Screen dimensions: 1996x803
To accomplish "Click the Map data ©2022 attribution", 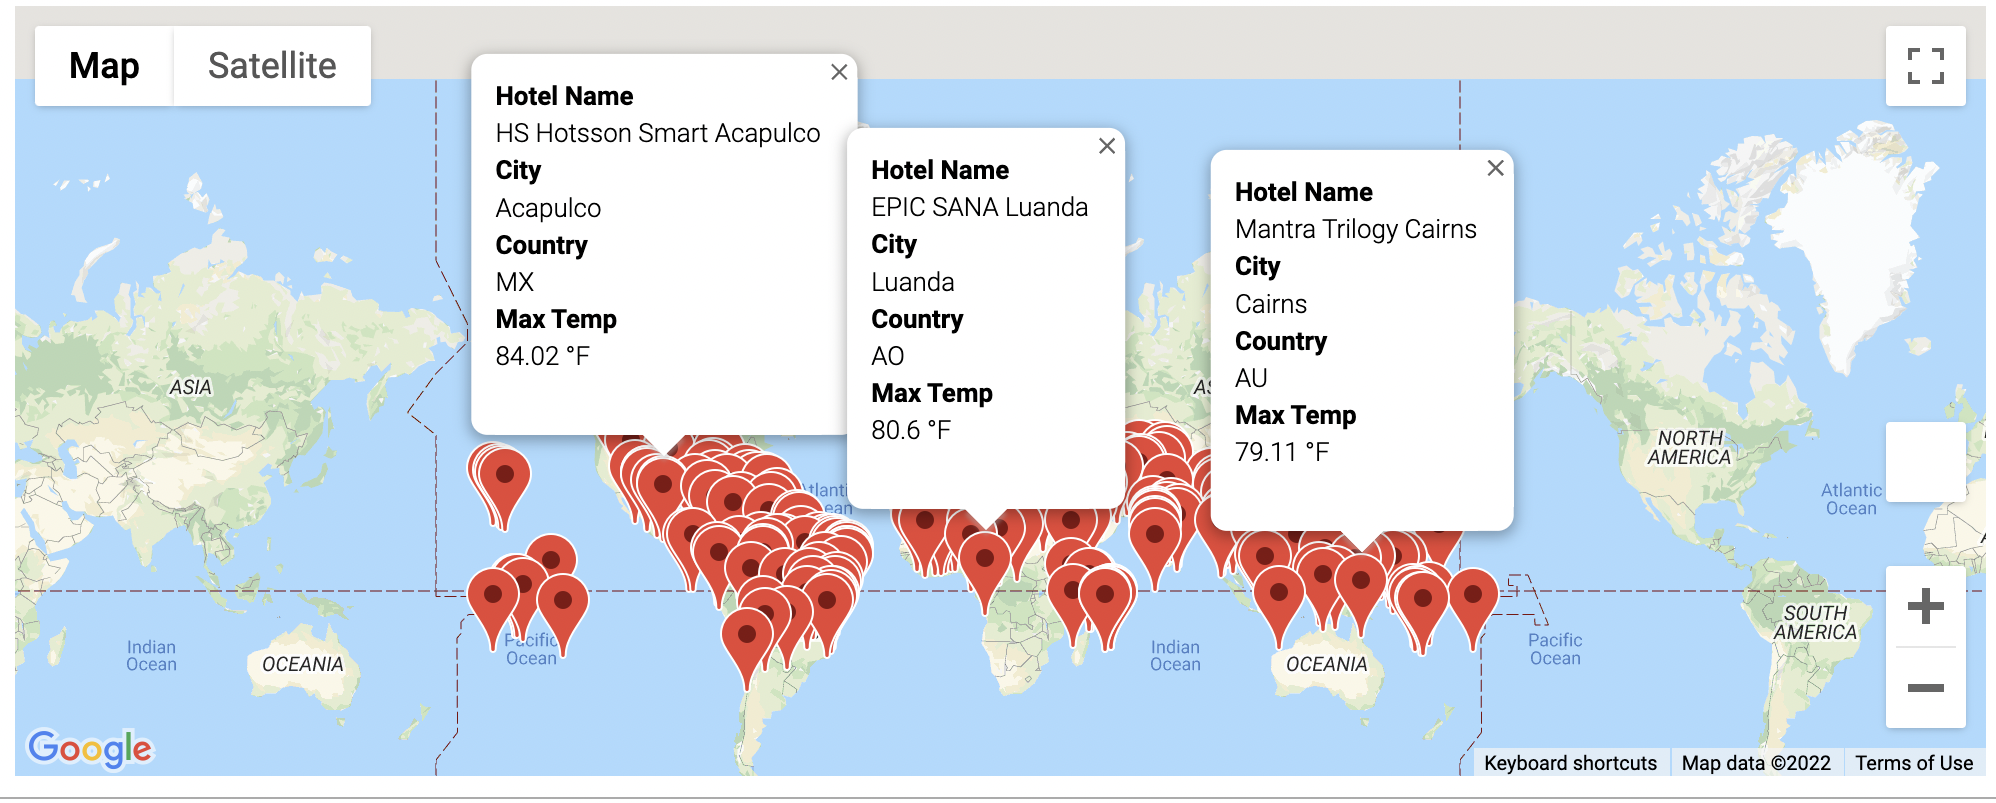I will 1756,763.
